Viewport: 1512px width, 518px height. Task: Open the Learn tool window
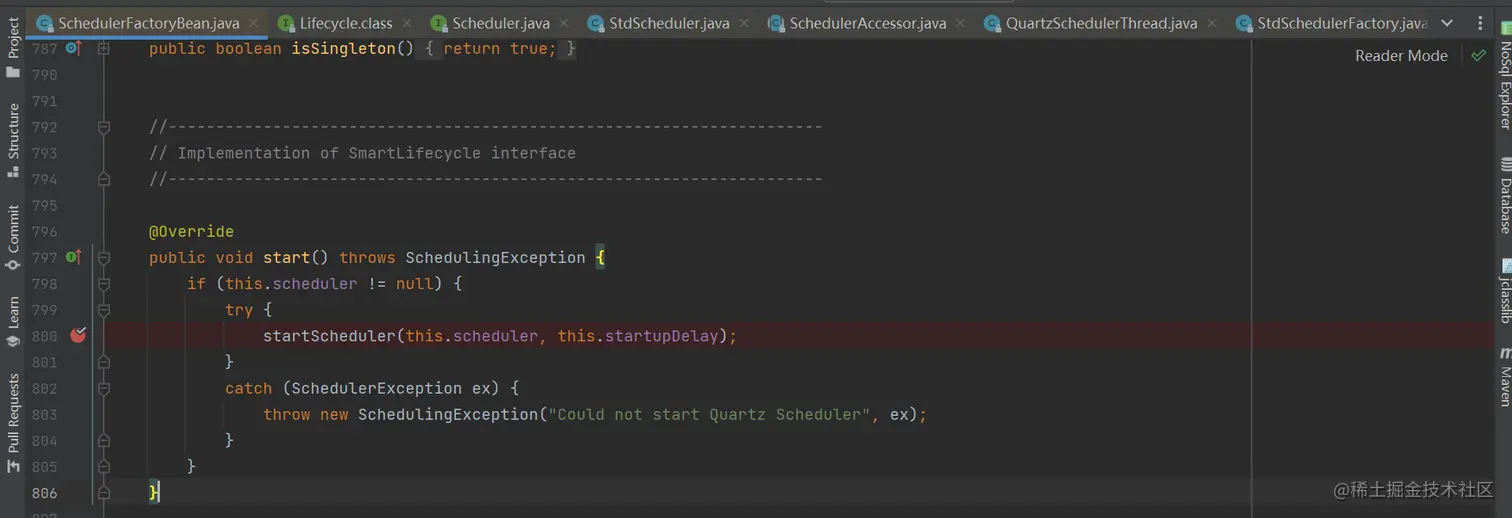pyautogui.click(x=13, y=321)
